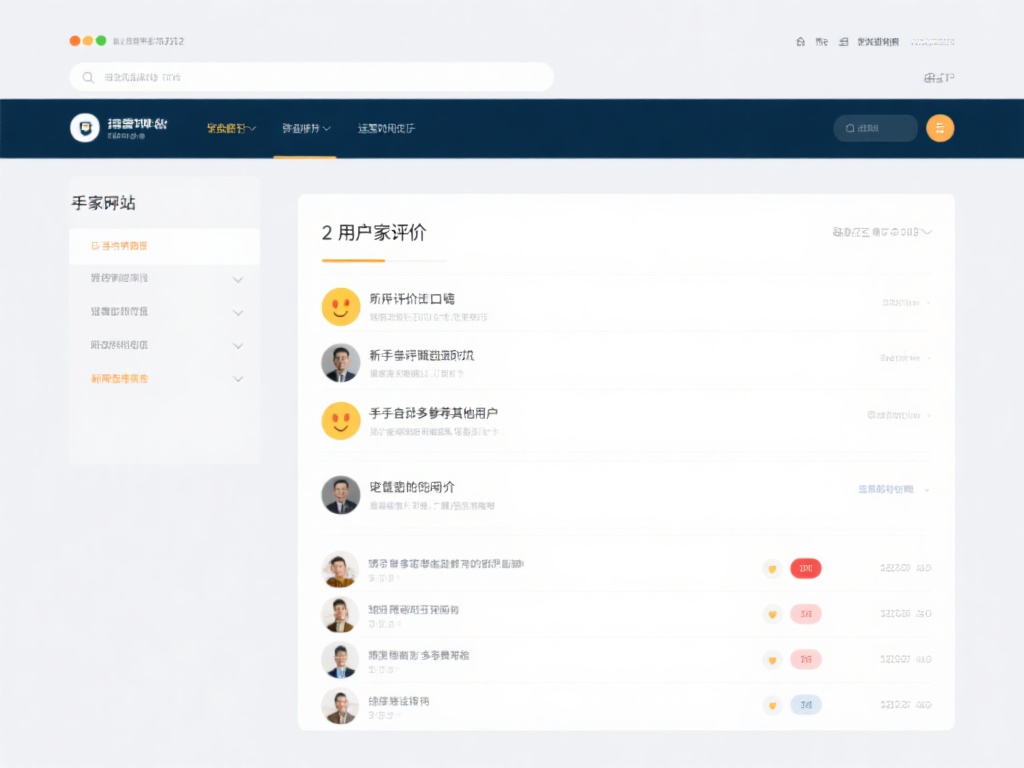The height and width of the screenshot is (768, 1024).
Task: Click the home icon in the top-right header
Action: tap(799, 42)
